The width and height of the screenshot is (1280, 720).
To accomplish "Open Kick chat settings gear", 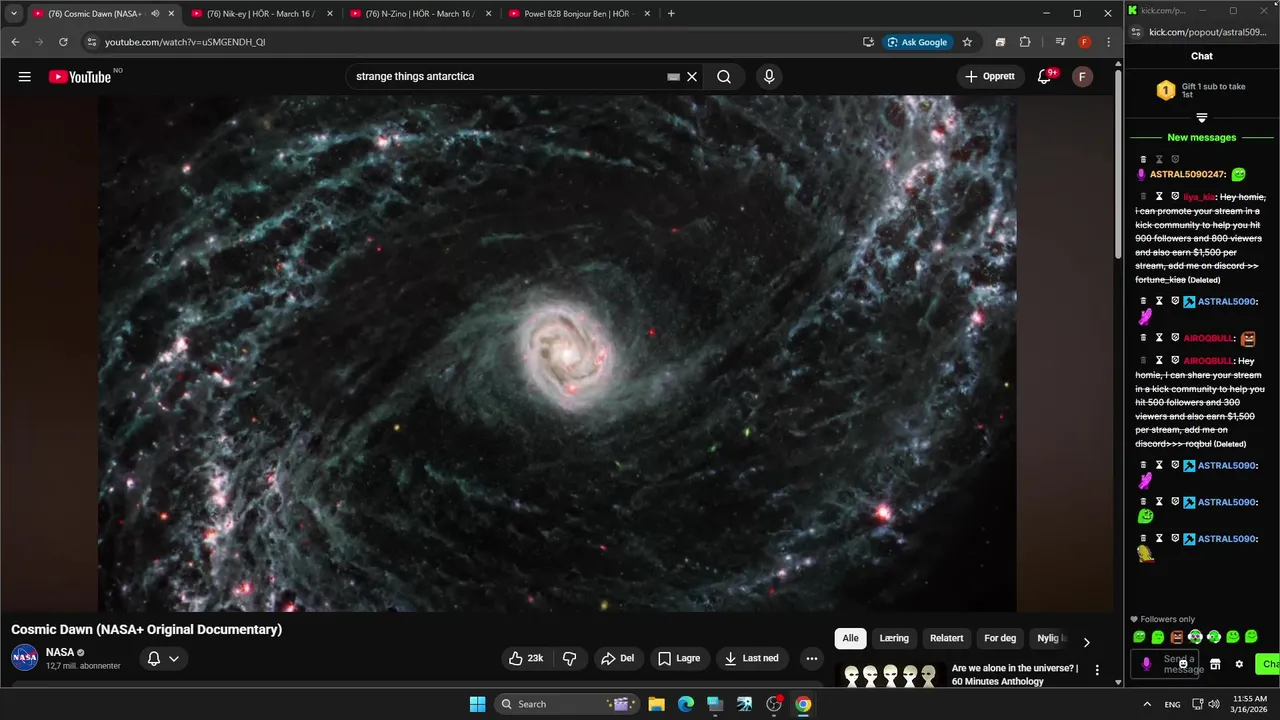I will click(1239, 664).
